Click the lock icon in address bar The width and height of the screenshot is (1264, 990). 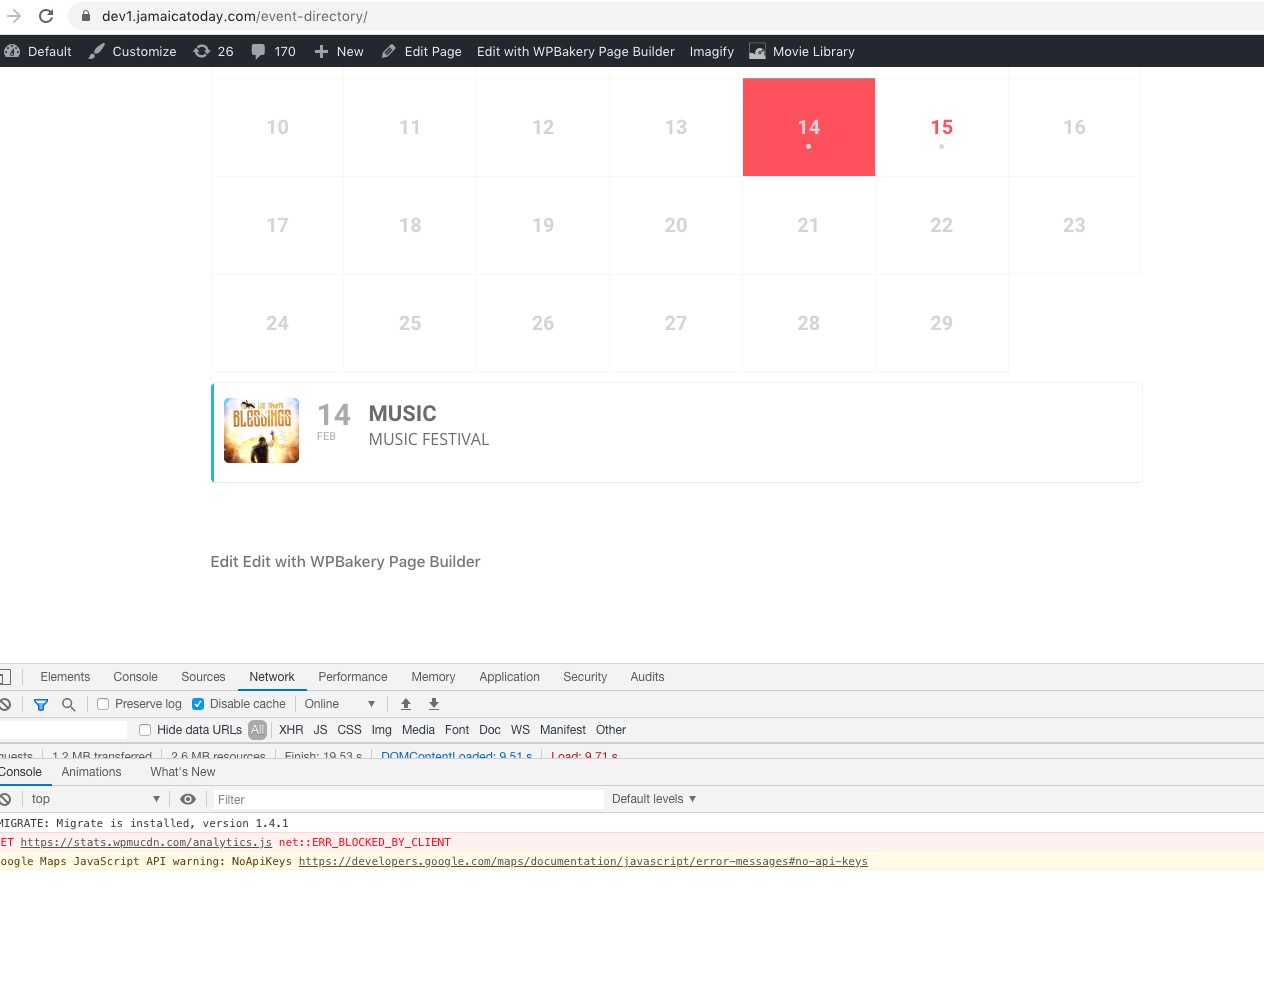pyautogui.click(x=86, y=16)
